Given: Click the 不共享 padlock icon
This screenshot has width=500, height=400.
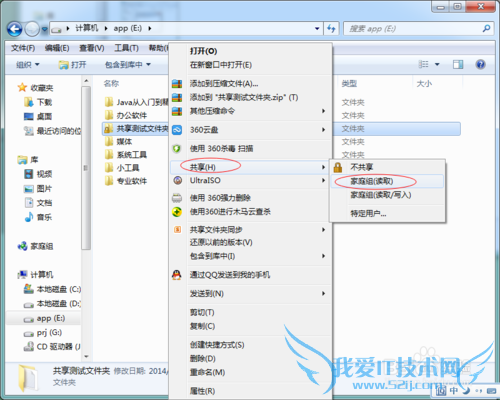Looking at the screenshot, I should [338, 167].
